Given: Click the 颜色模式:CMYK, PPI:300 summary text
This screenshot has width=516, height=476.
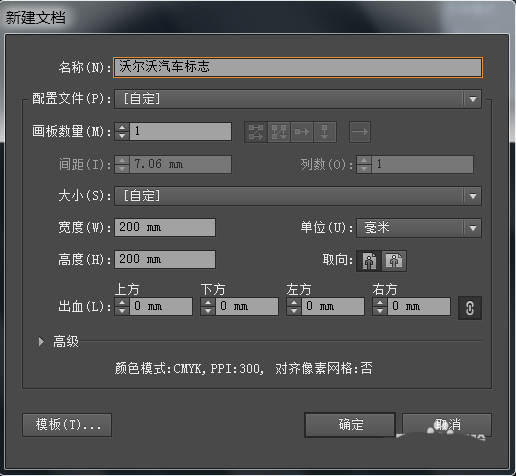Looking at the screenshot, I should coord(189,369).
